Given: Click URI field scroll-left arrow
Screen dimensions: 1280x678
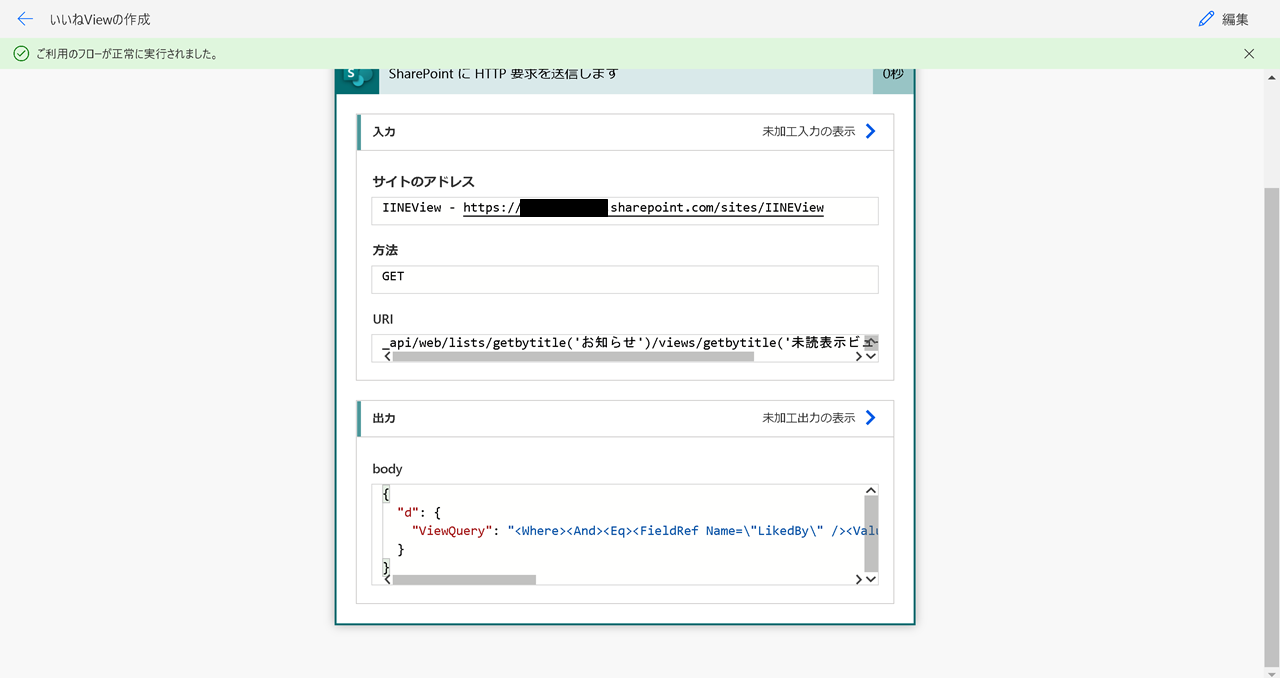Looking at the screenshot, I should tap(387, 356).
